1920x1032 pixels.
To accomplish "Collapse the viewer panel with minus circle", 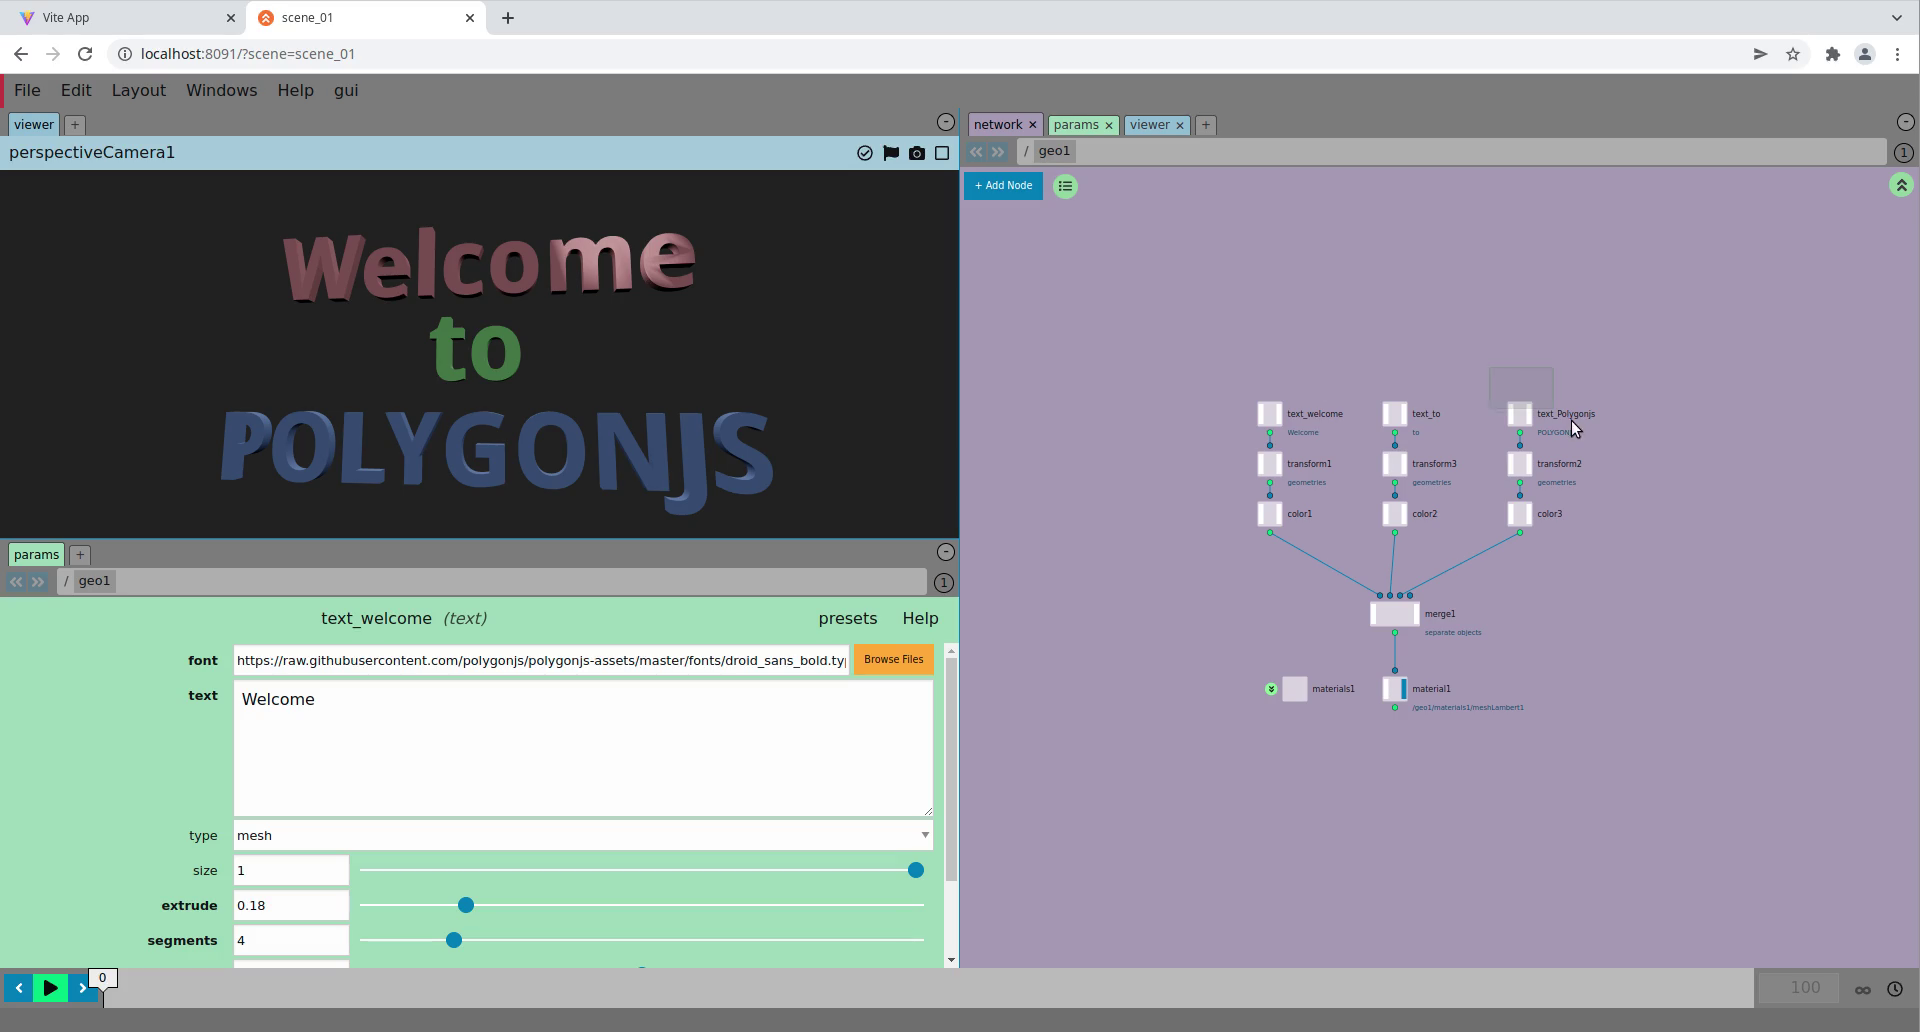I will (946, 122).
